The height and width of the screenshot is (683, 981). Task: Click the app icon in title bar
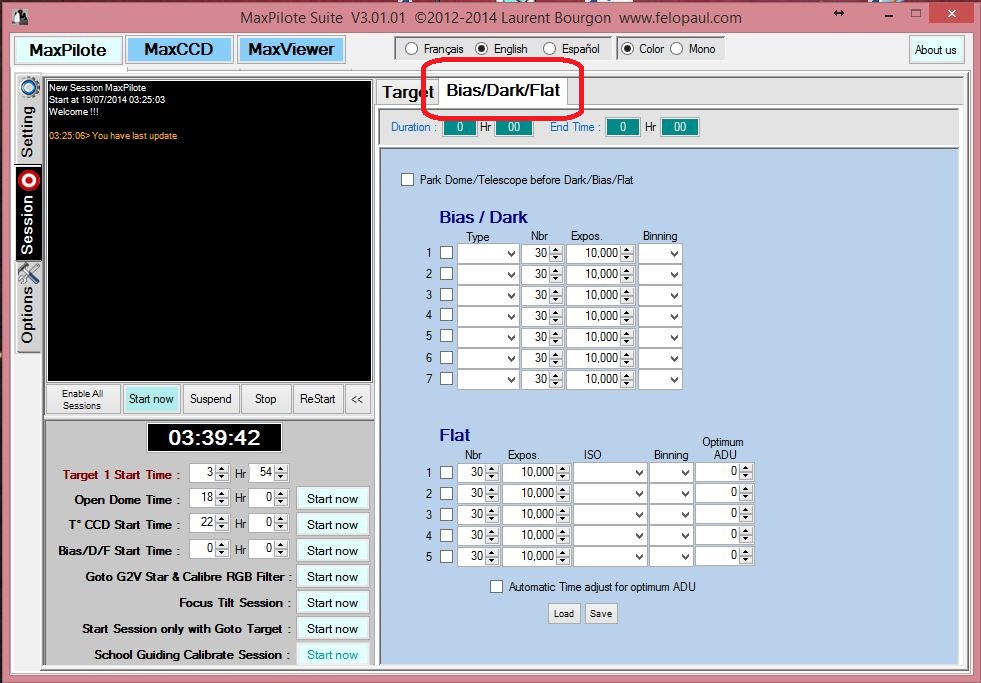pyautogui.click(x=20, y=16)
